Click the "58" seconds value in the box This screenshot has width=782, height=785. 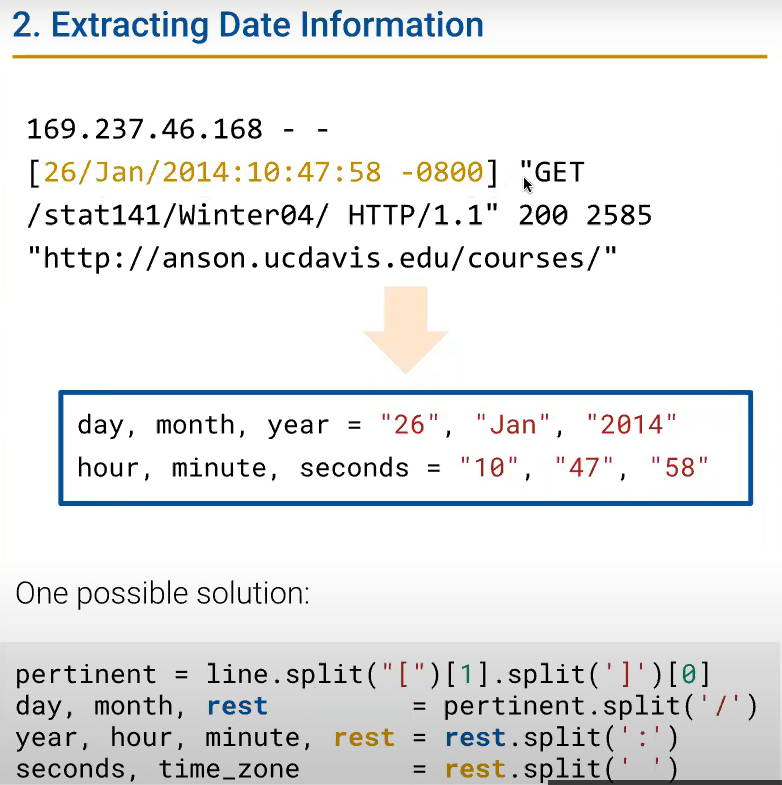(679, 468)
